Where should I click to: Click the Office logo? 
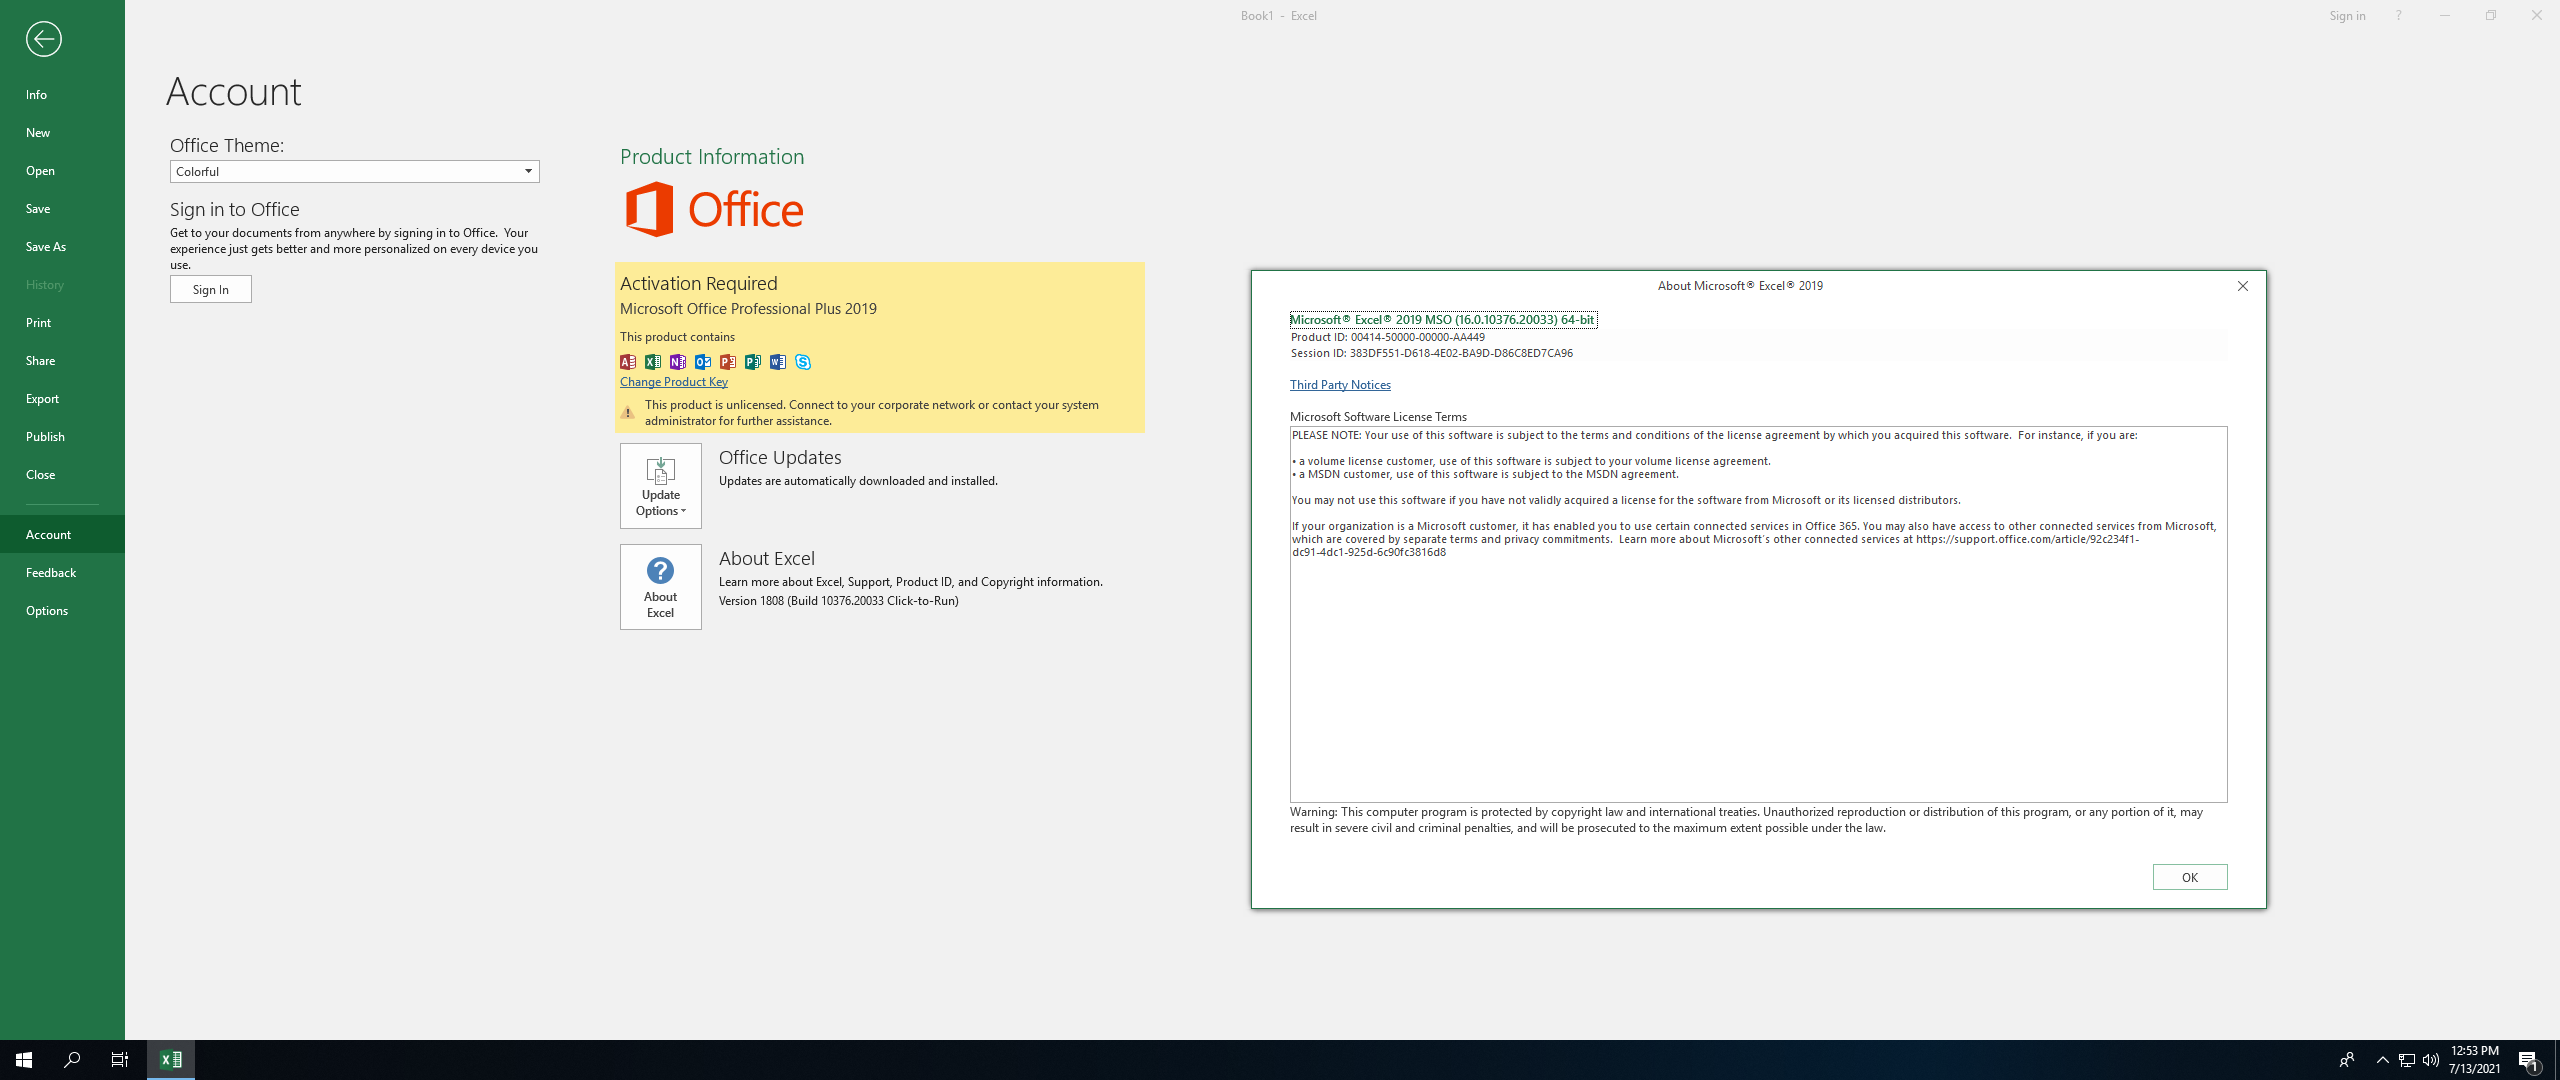click(x=714, y=209)
